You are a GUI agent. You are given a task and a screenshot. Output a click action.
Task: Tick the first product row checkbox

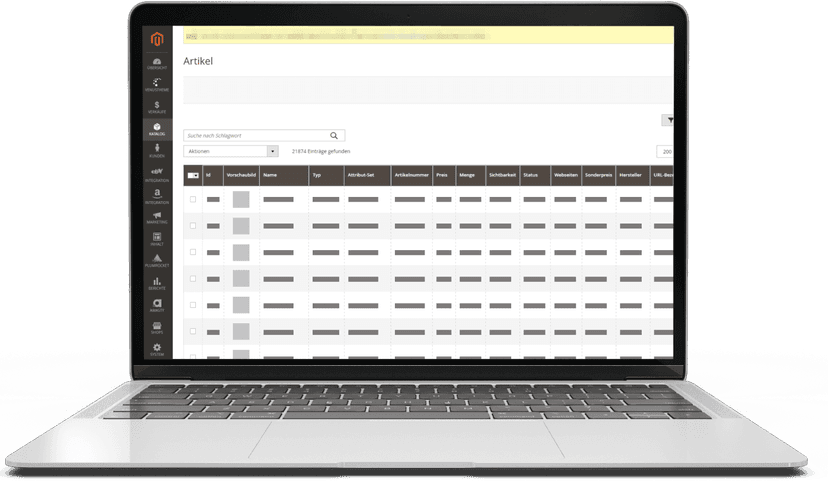pyautogui.click(x=193, y=199)
